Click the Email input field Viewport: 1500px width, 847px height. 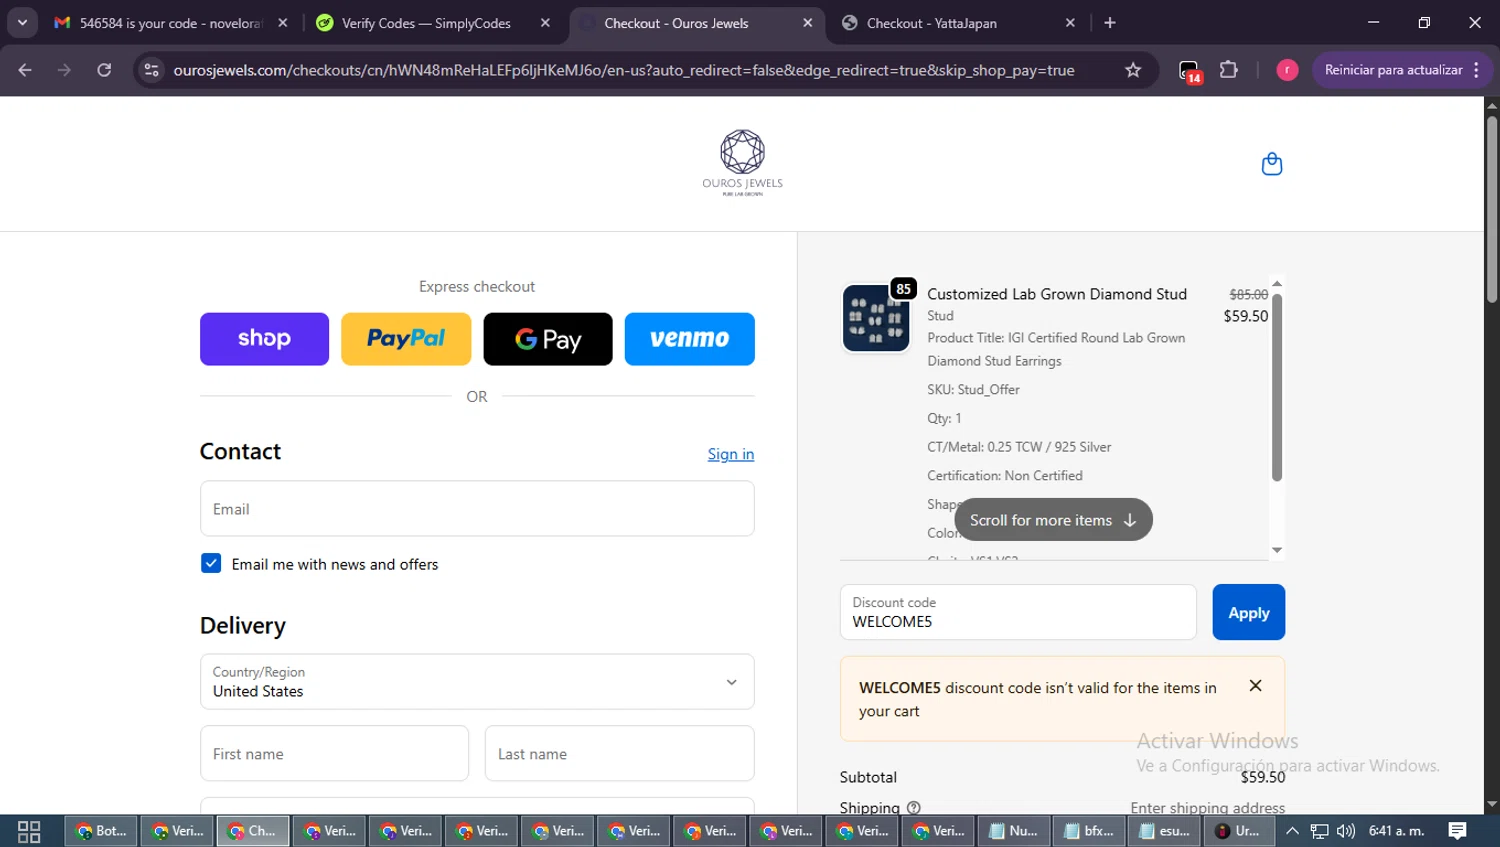pyautogui.click(x=477, y=509)
